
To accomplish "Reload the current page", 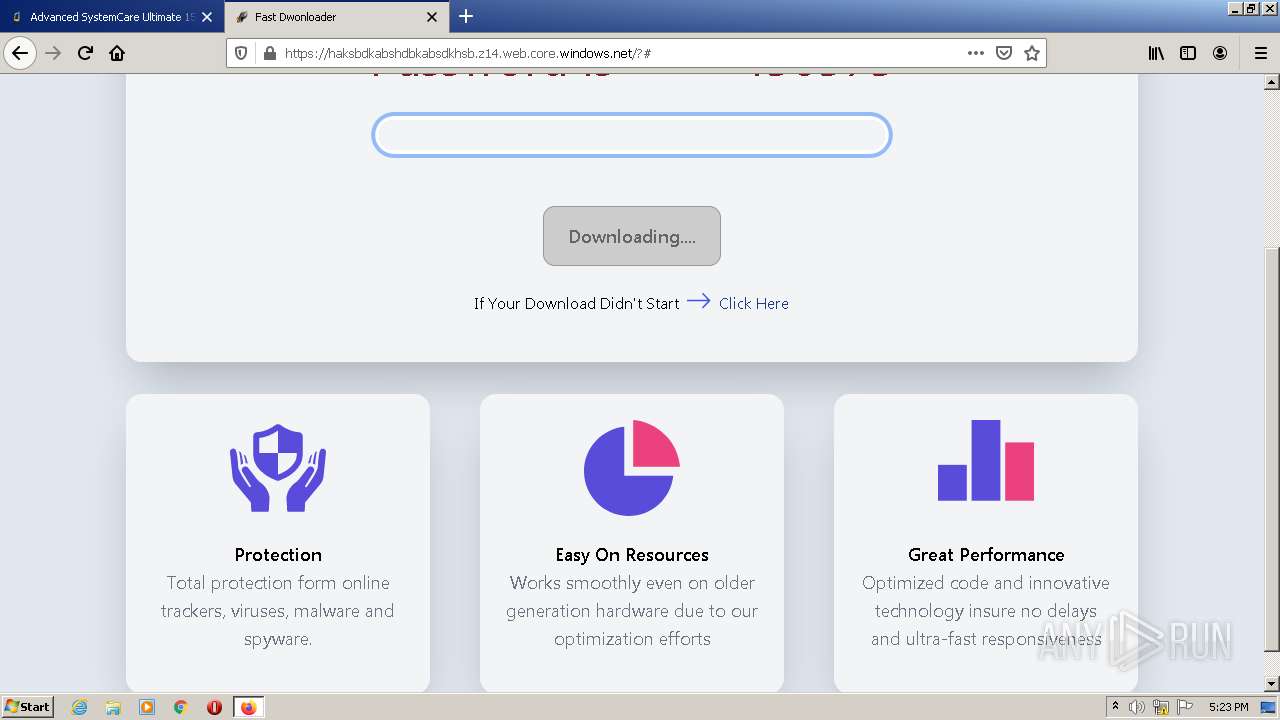I will (85, 53).
